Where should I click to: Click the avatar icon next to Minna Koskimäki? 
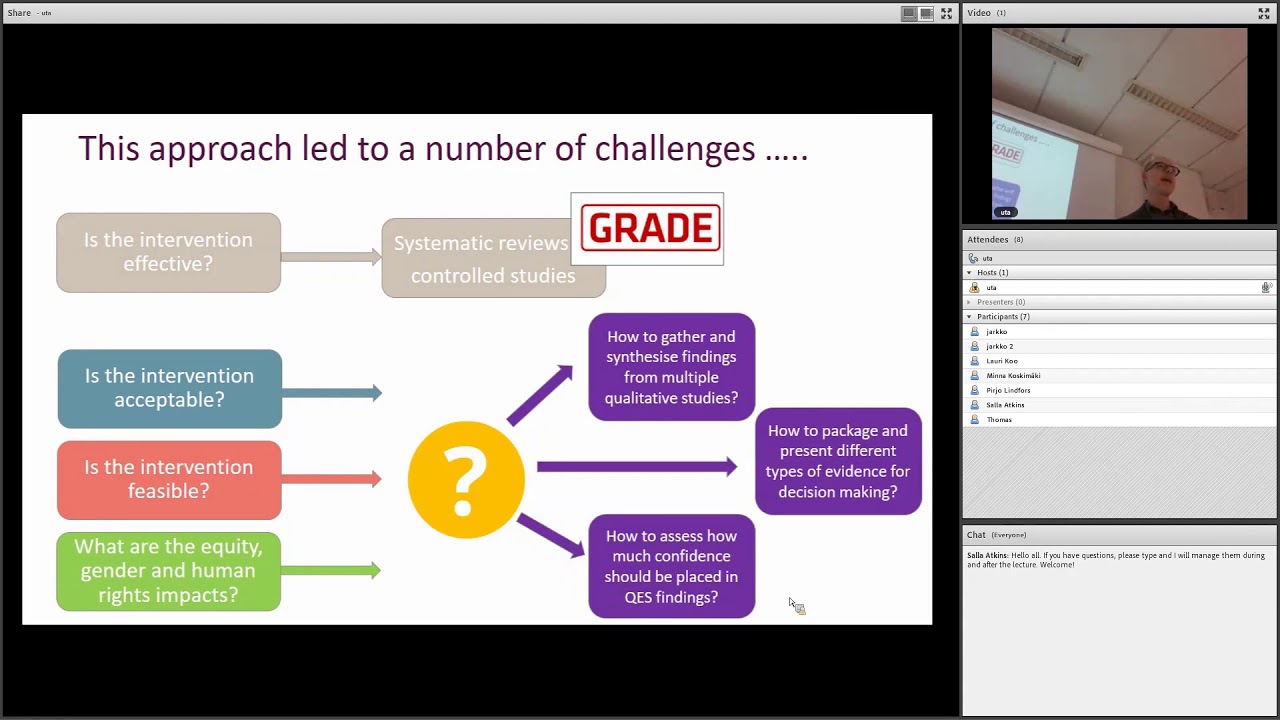pos(975,376)
